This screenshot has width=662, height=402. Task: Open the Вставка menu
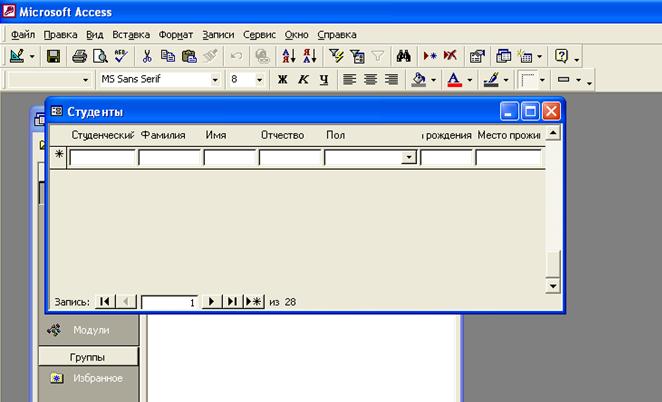[131, 35]
